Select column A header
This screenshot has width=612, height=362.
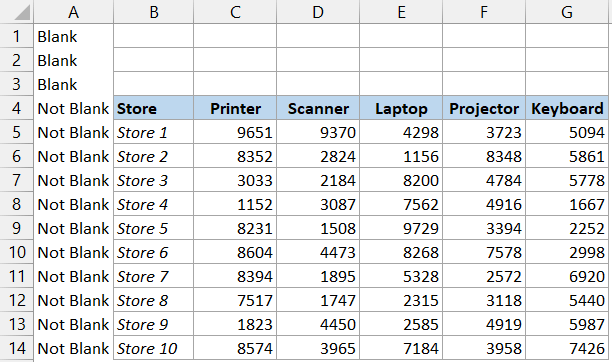pos(73,12)
